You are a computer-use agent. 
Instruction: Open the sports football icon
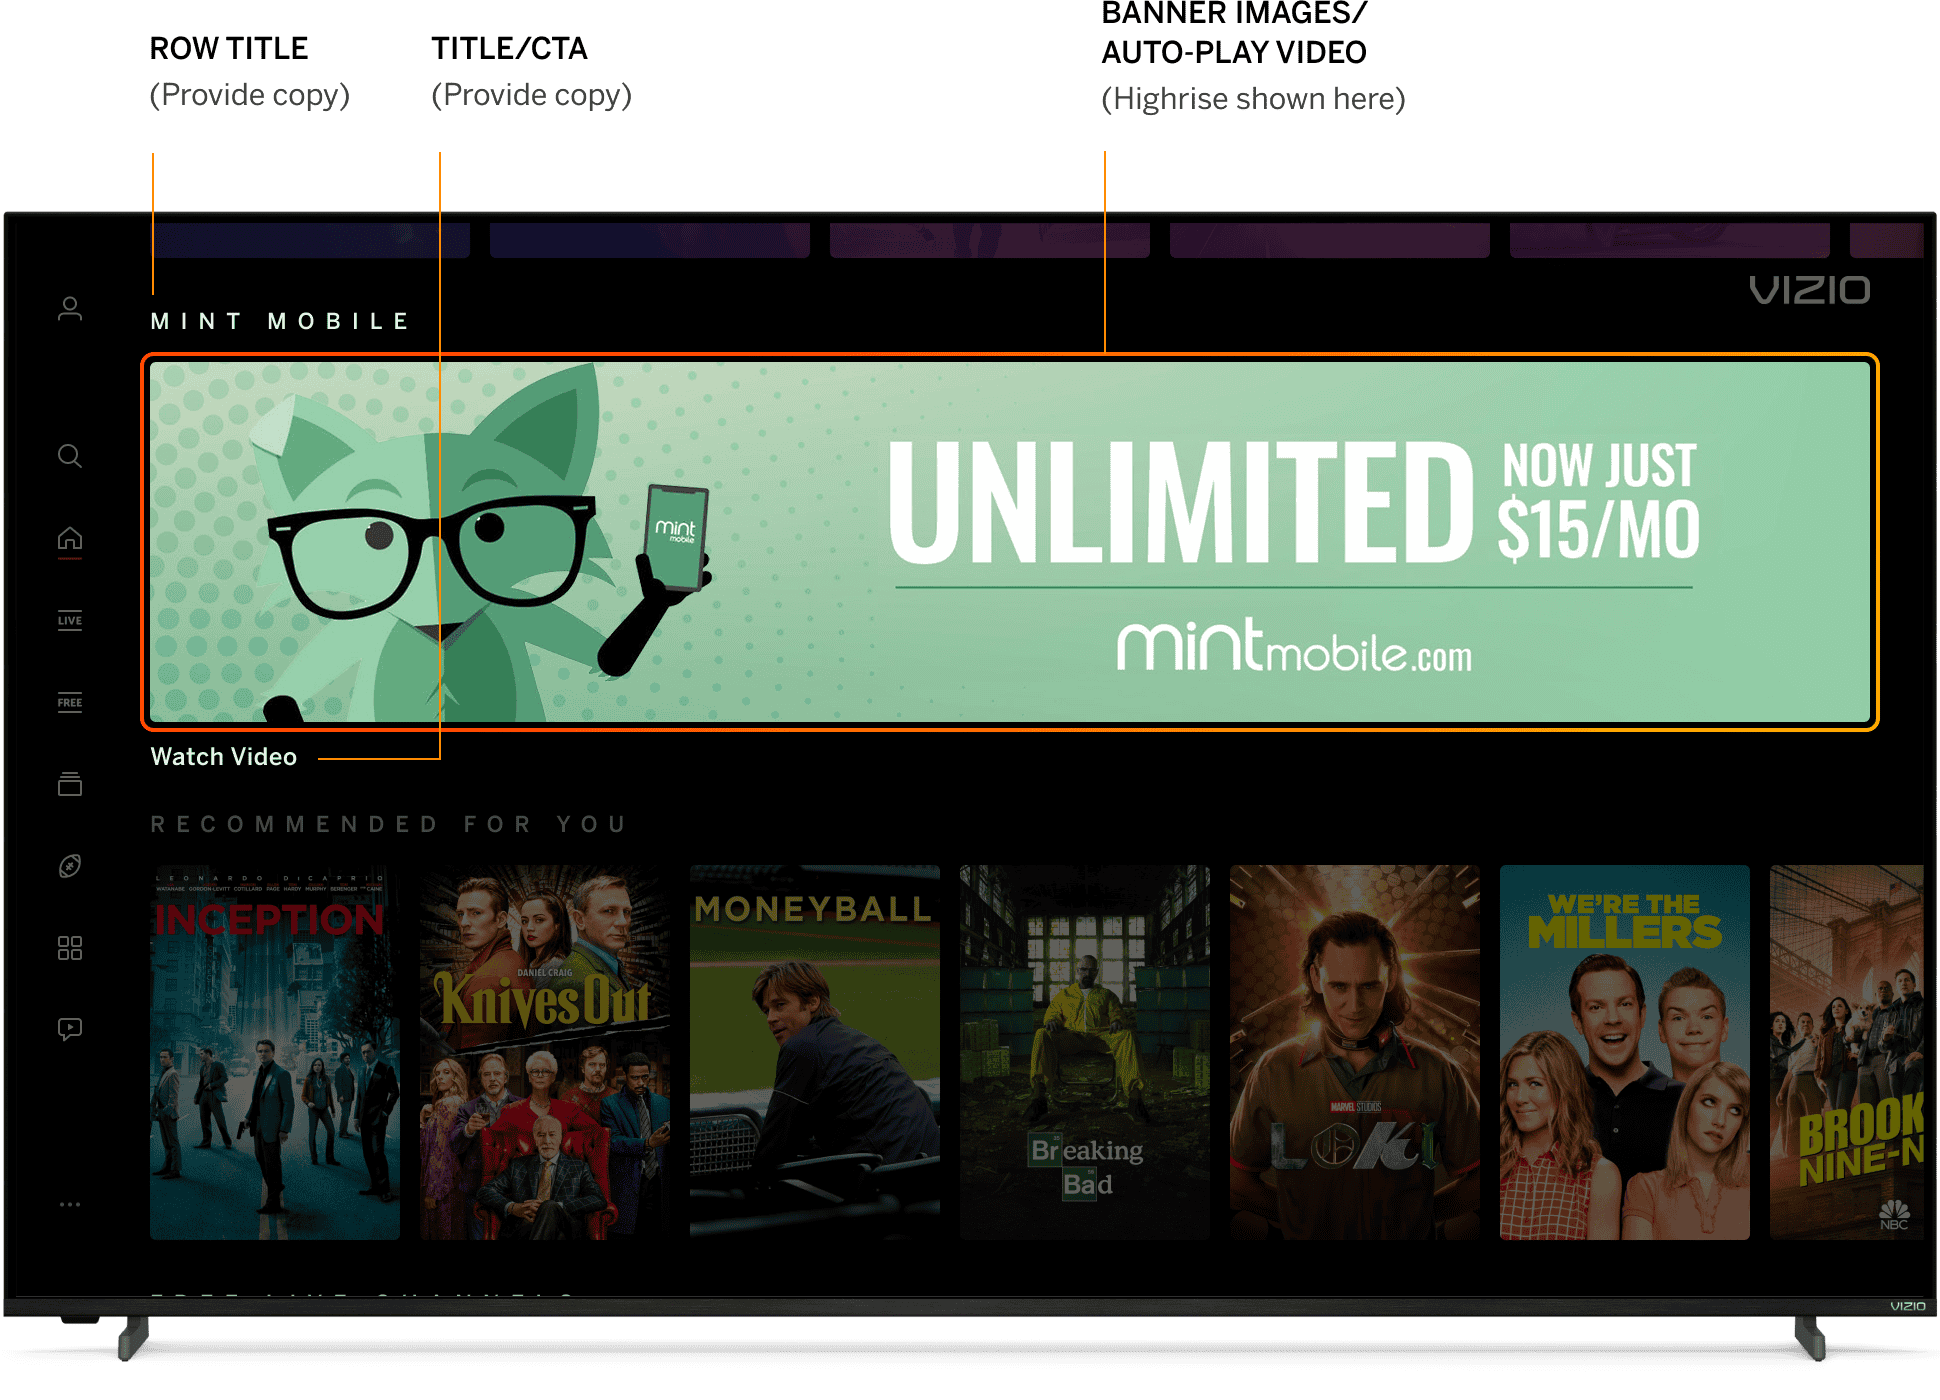click(70, 866)
